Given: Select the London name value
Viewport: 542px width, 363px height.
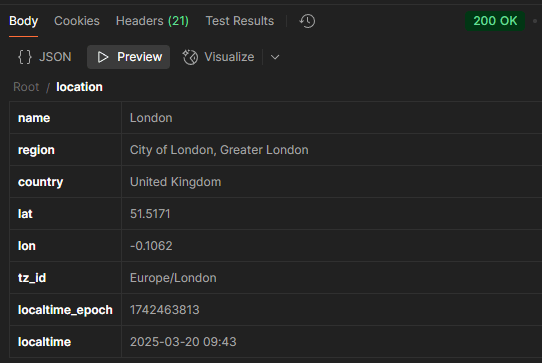Looking at the screenshot, I should [151, 118].
